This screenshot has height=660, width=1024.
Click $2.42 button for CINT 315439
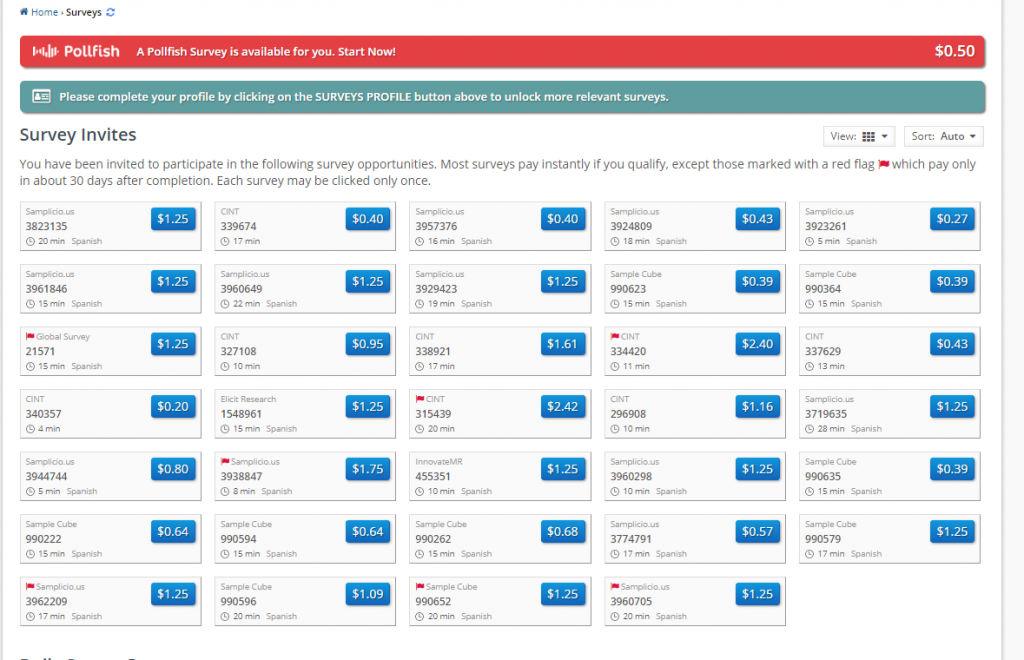pyautogui.click(x=562, y=407)
